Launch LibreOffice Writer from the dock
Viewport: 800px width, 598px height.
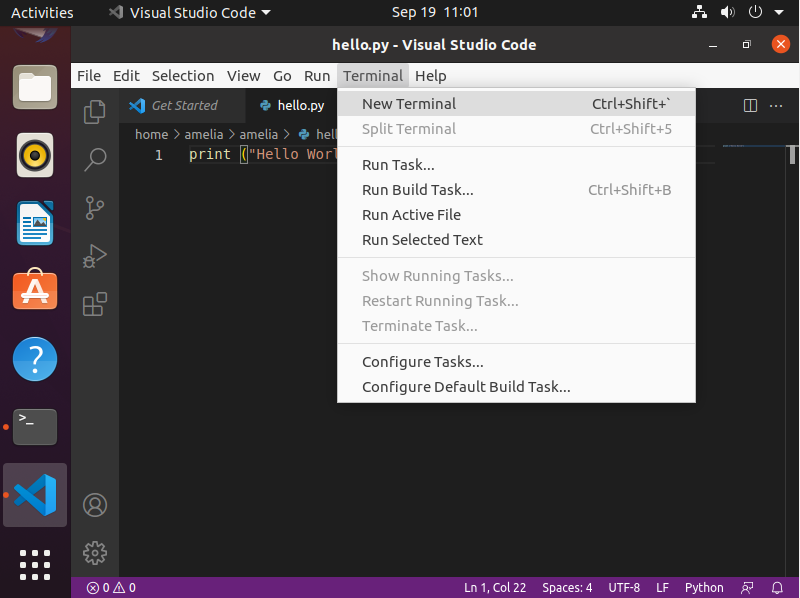tap(35, 223)
